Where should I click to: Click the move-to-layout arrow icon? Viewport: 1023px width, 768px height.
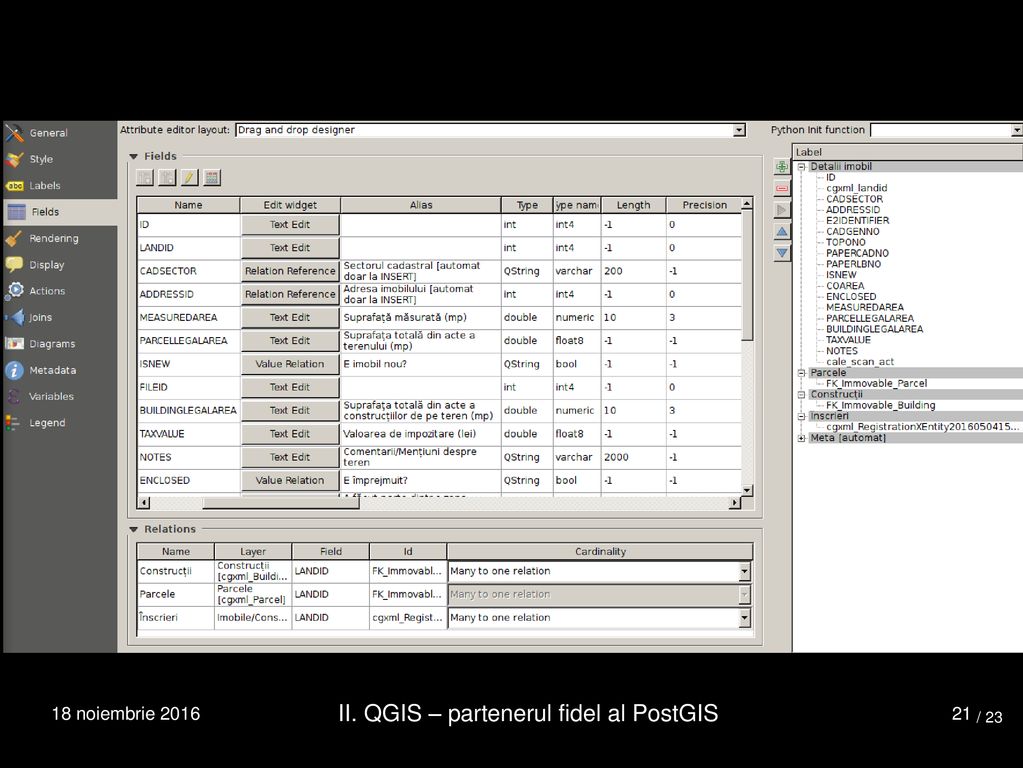pos(782,209)
